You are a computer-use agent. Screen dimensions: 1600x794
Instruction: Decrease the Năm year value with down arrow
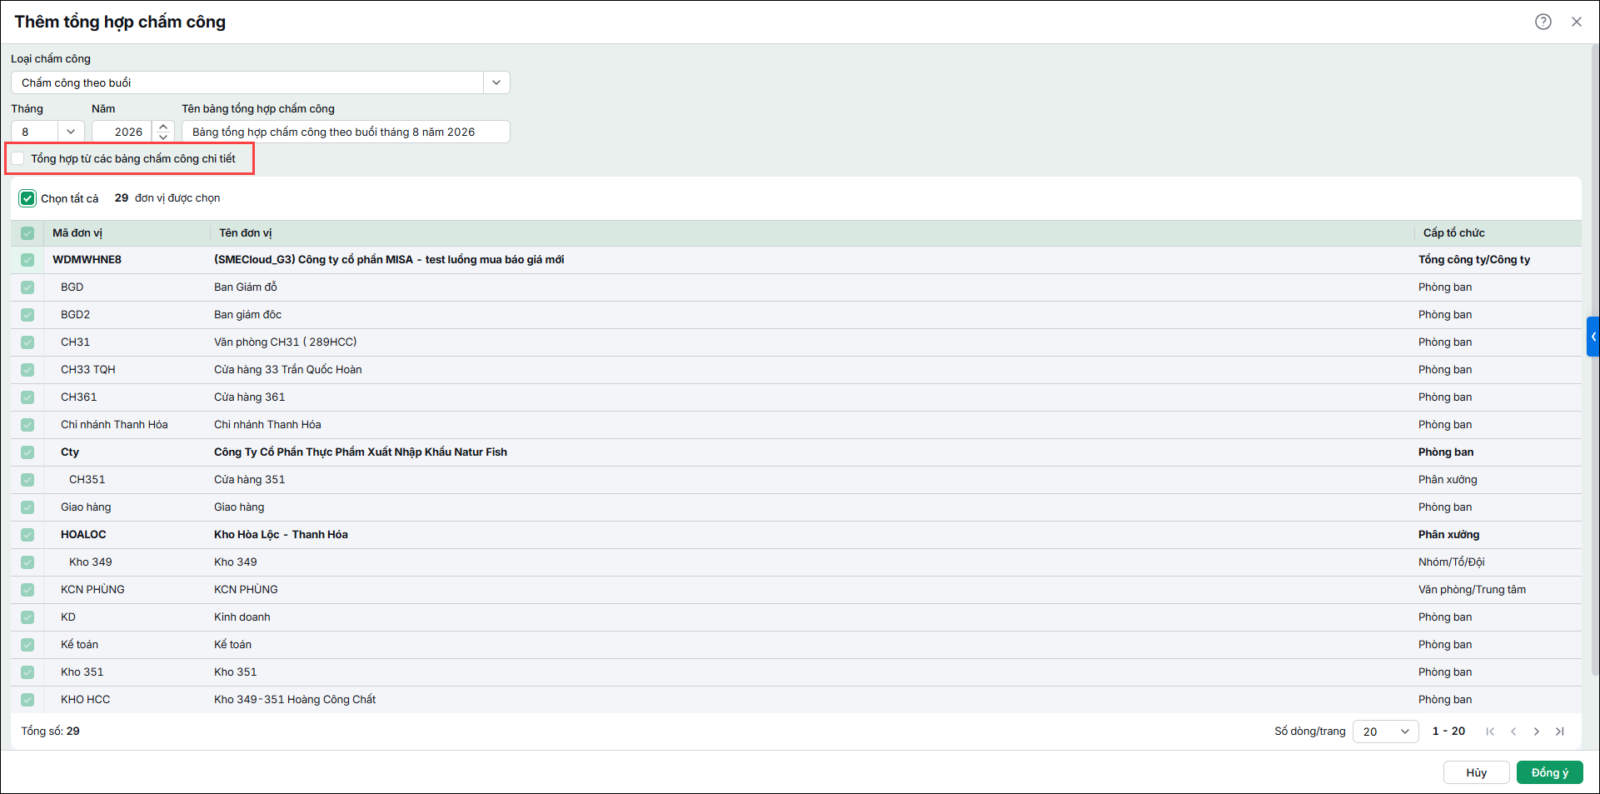(163, 137)
